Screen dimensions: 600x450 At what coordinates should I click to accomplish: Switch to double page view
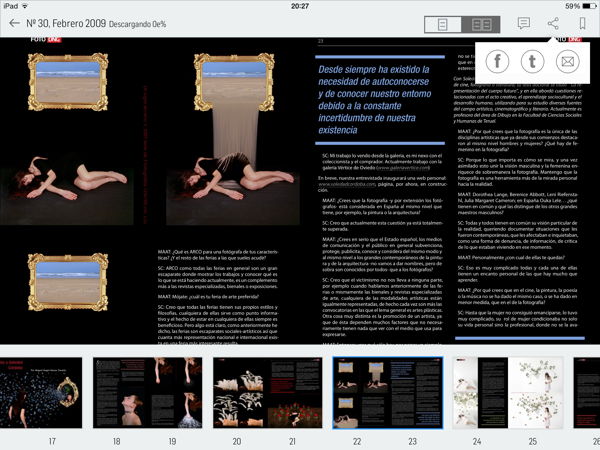pos(481,24)
